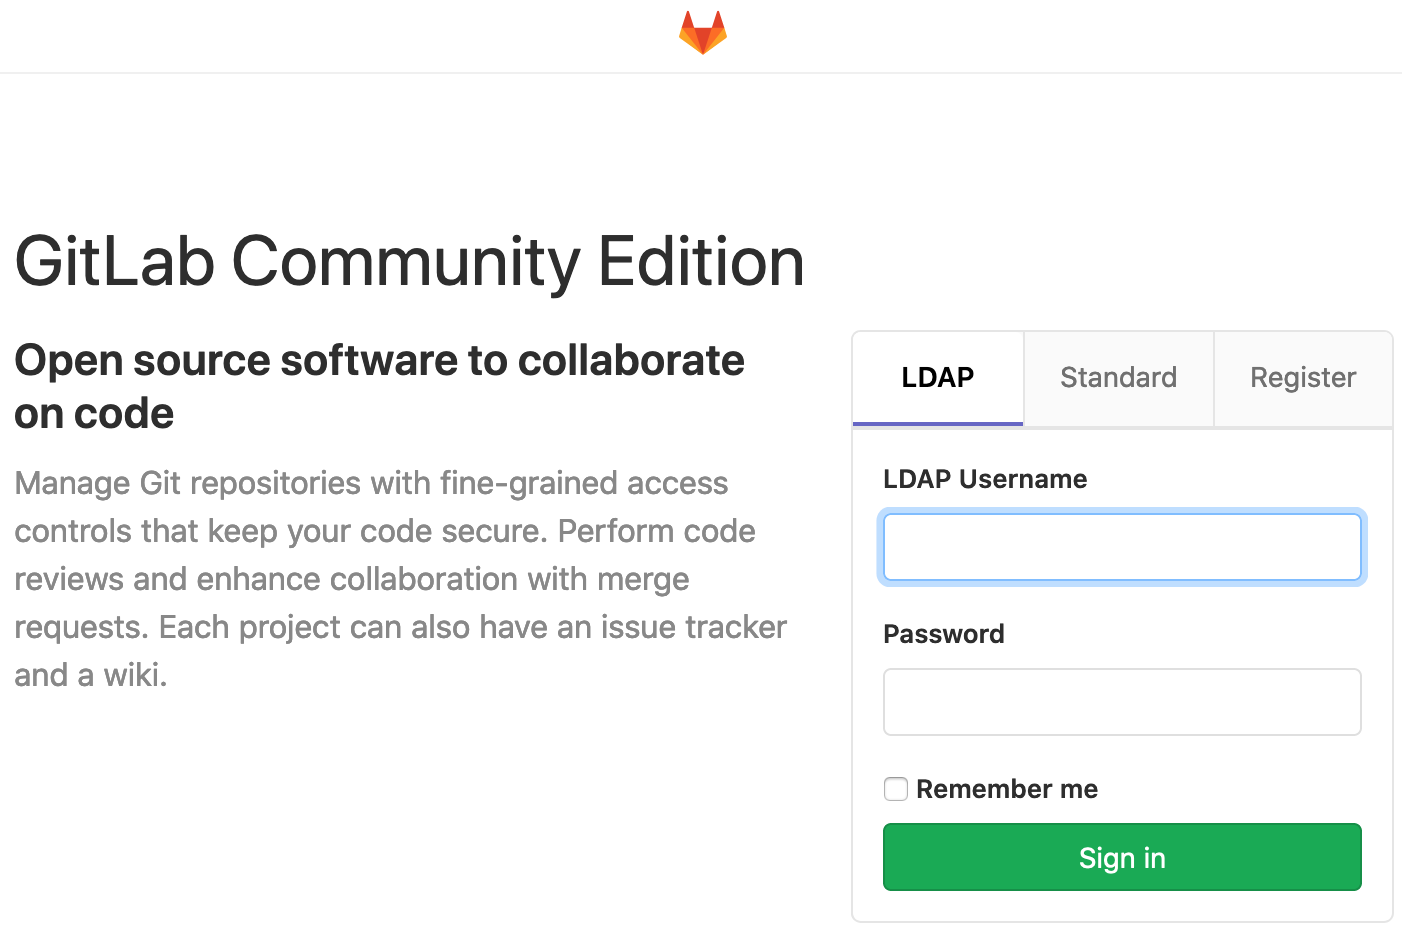The image size is (1402, 930).
Task: Click the Password label
Action: click(943, 634)
